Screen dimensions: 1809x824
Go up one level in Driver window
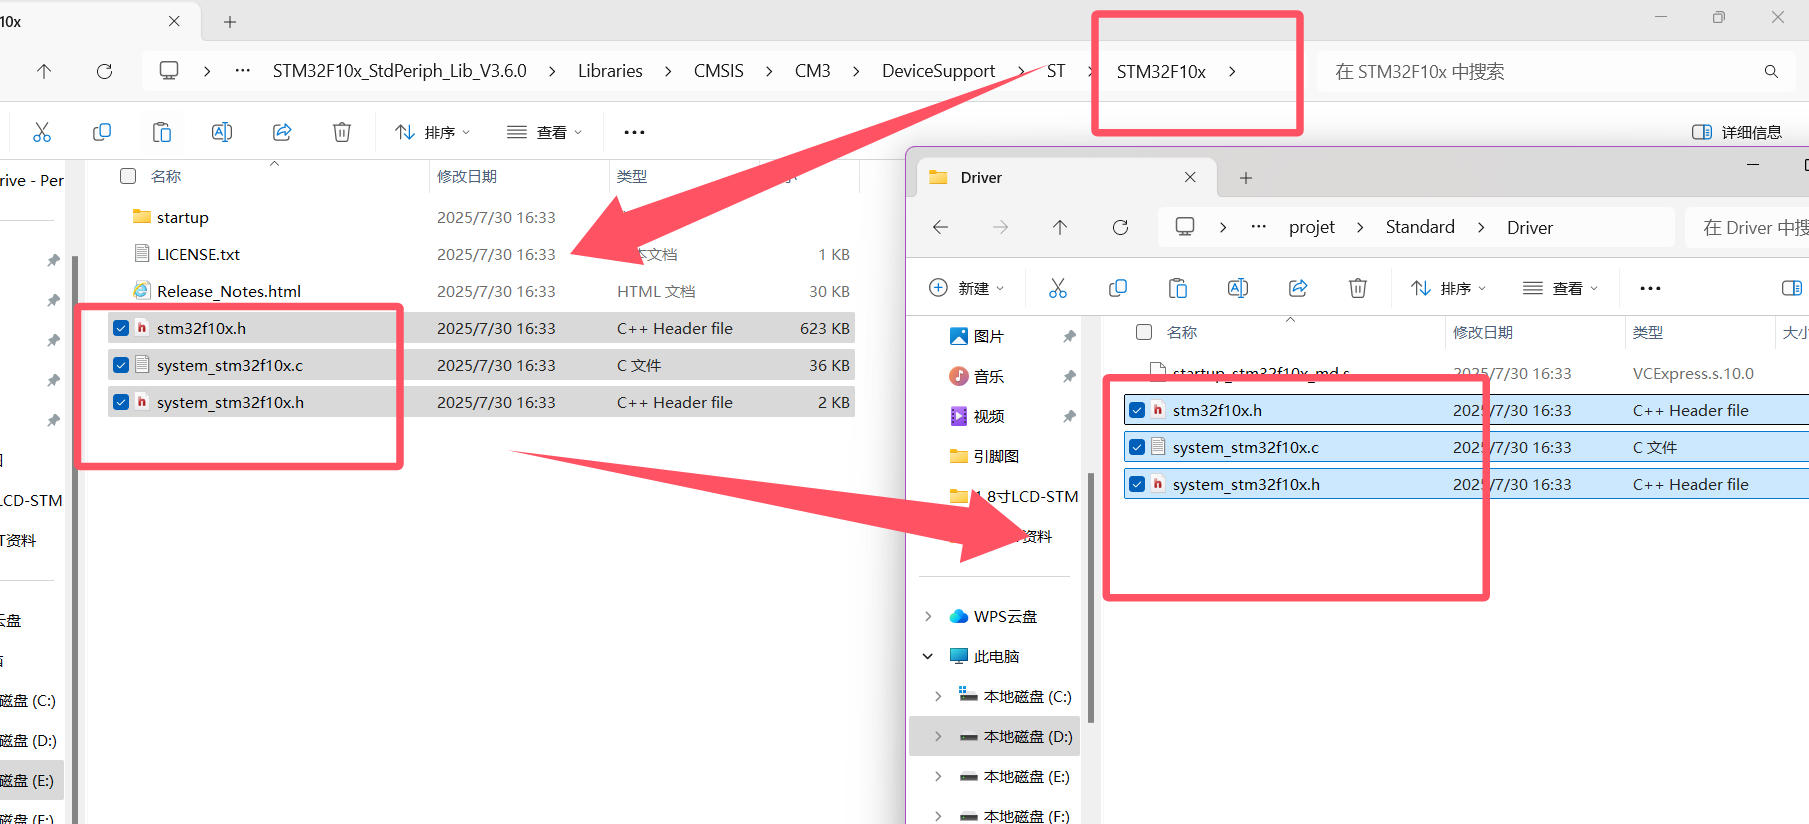pyautogui.click(x=1060, y=227)
